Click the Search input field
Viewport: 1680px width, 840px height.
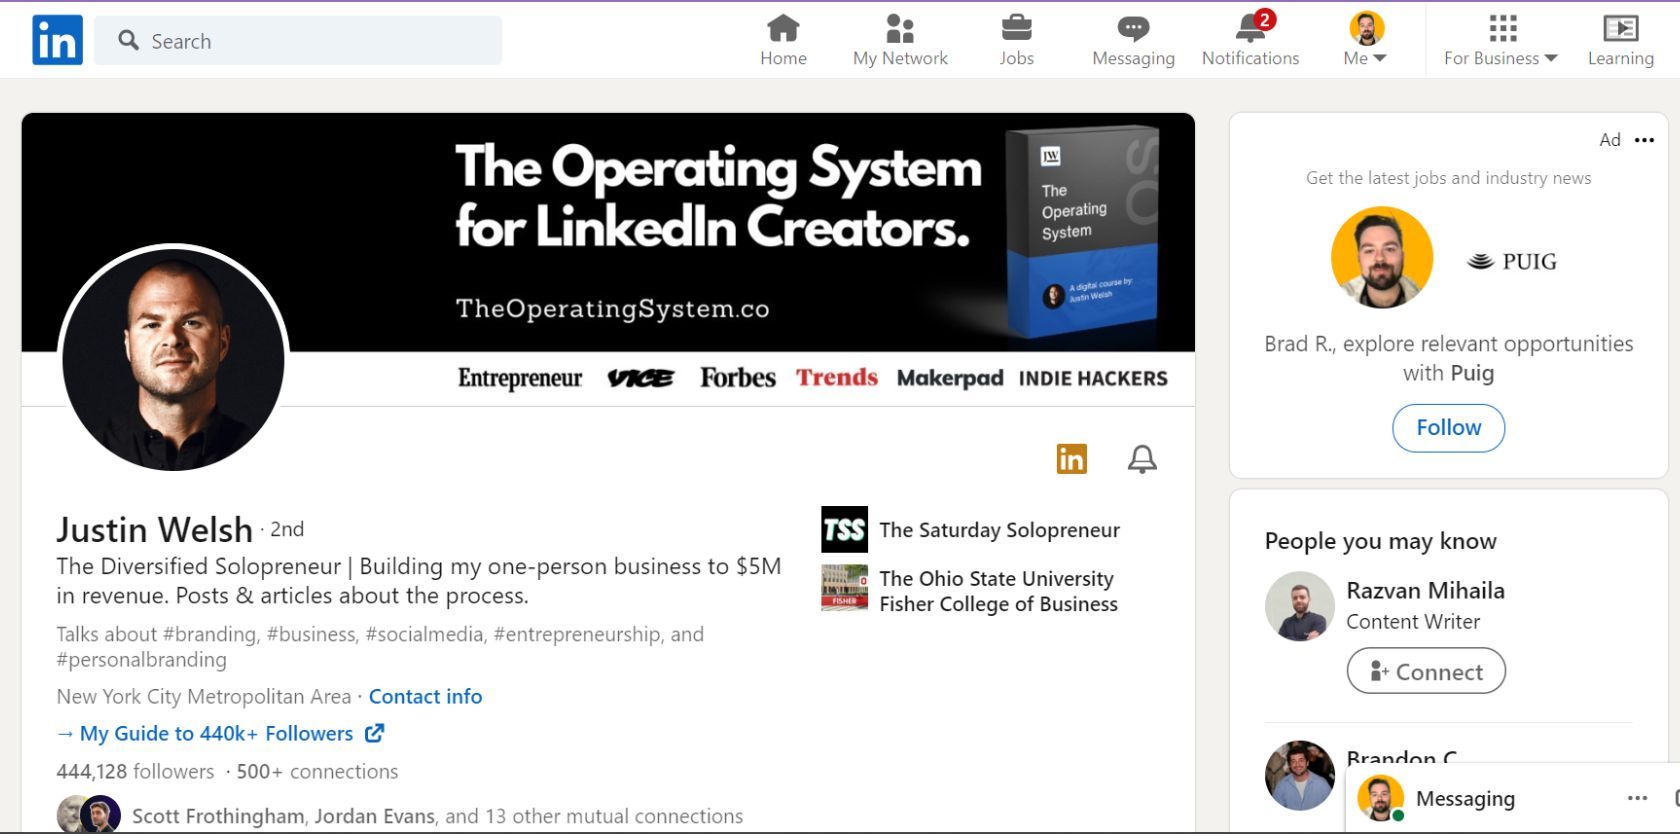coord(298,41)
